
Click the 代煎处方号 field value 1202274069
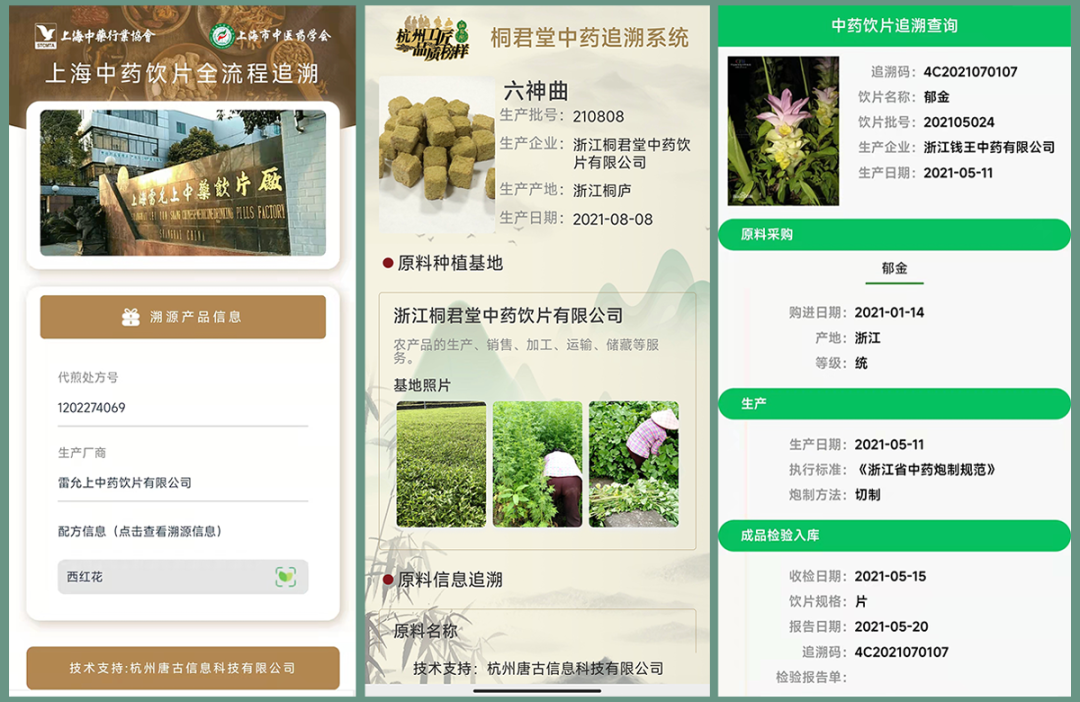[x=92, y=408]
